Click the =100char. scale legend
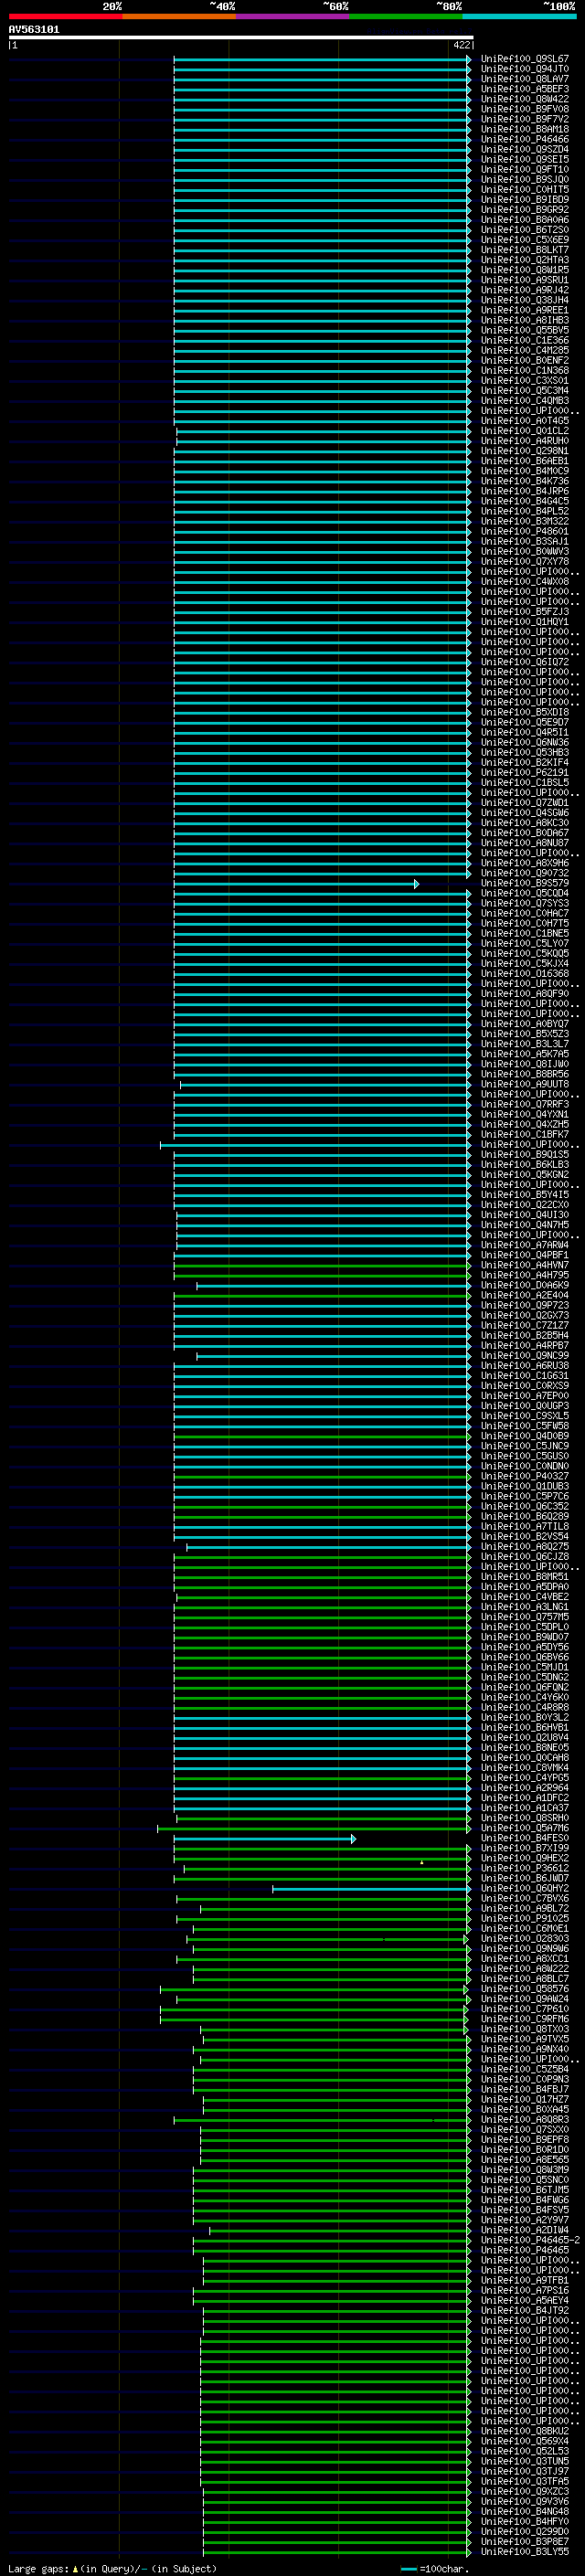 [x=436, y=2569]
